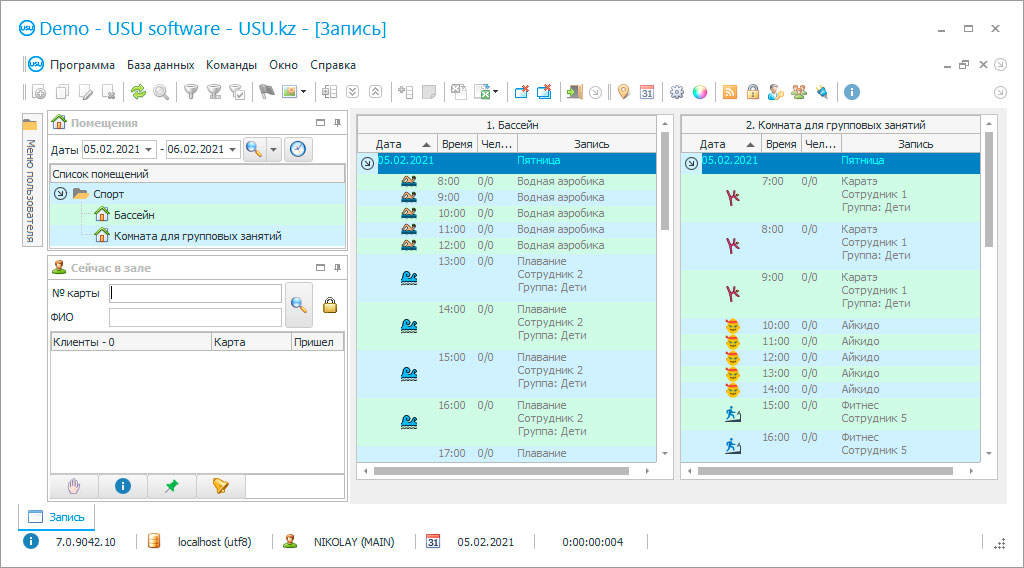This screenshot has height=568, width=1024.
Task: Click the Бассейн table horizontal scrollbar
Action: pos(501,471)
